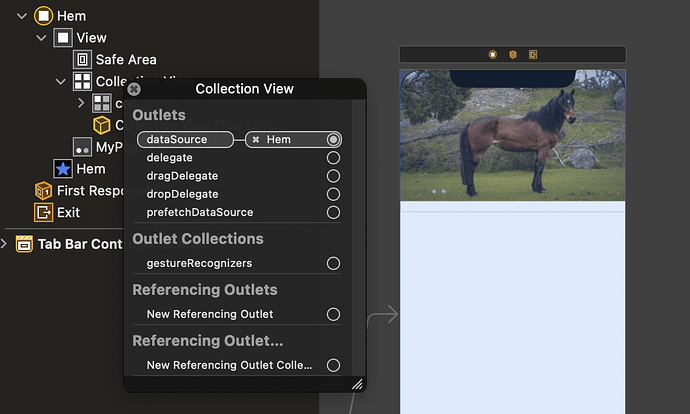Click the prefetchDataSource outlet circle

[333, 212]
